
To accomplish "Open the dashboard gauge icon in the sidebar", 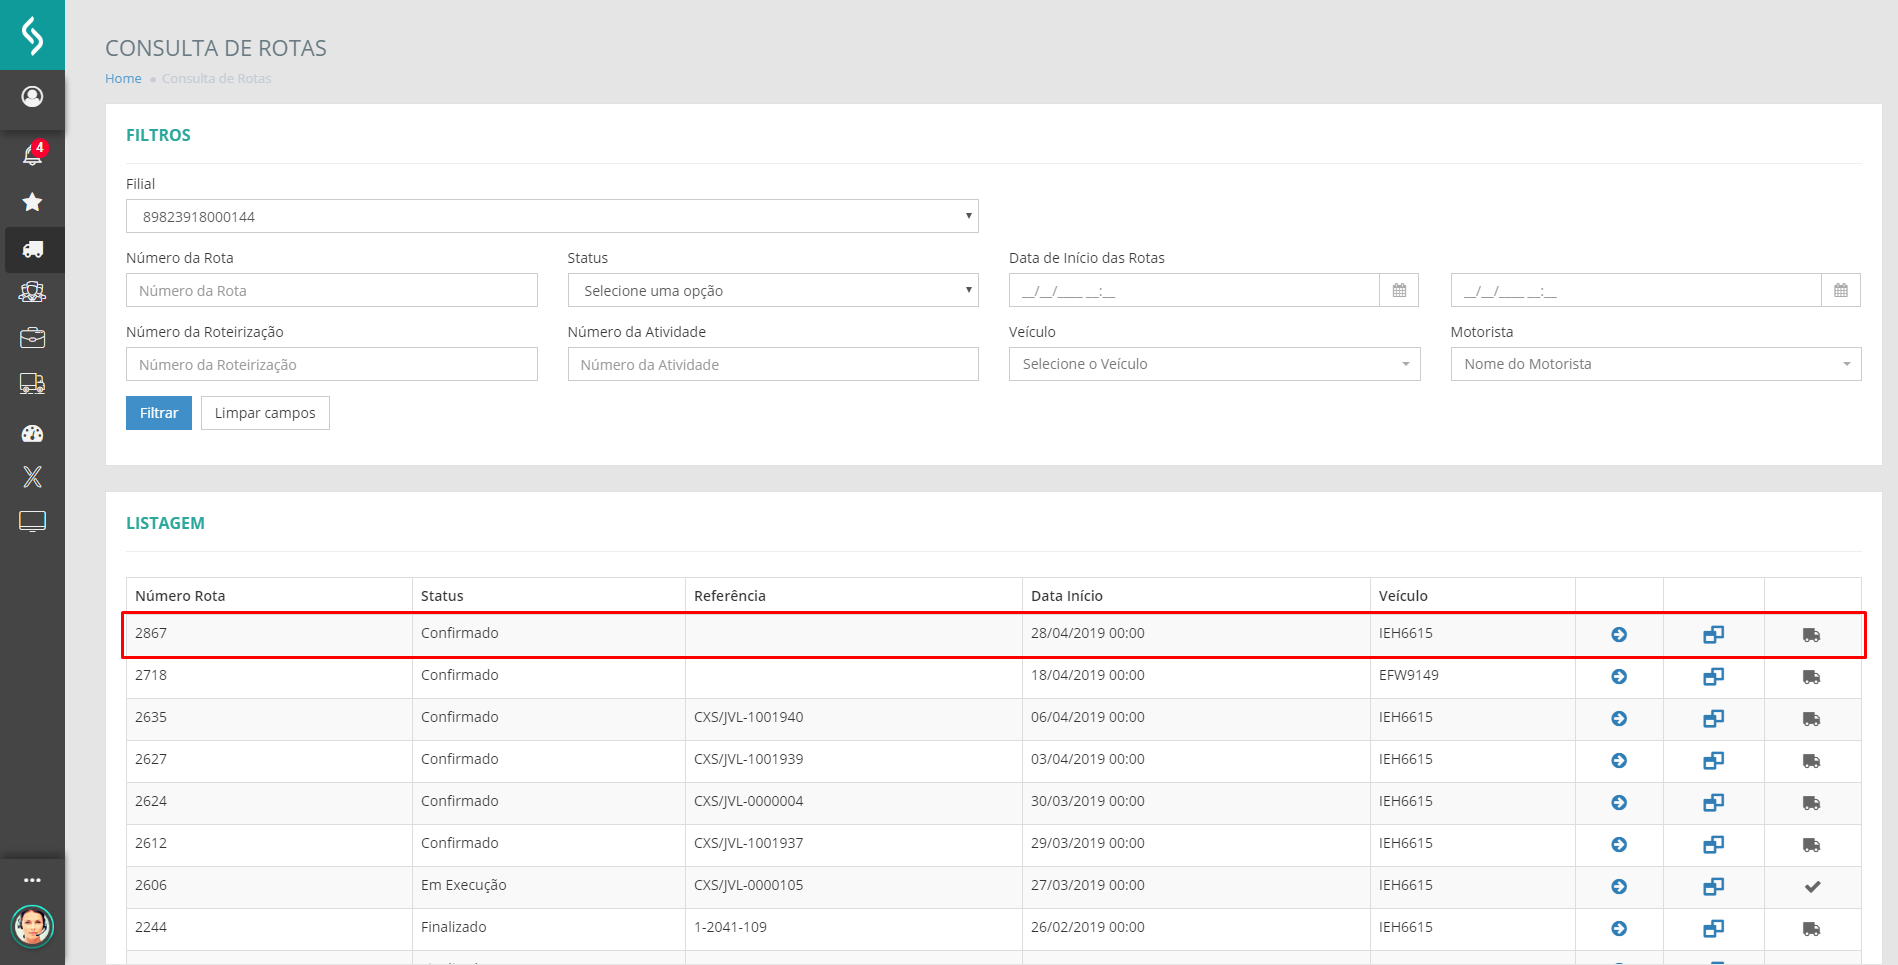I will [x=32, y=433].
